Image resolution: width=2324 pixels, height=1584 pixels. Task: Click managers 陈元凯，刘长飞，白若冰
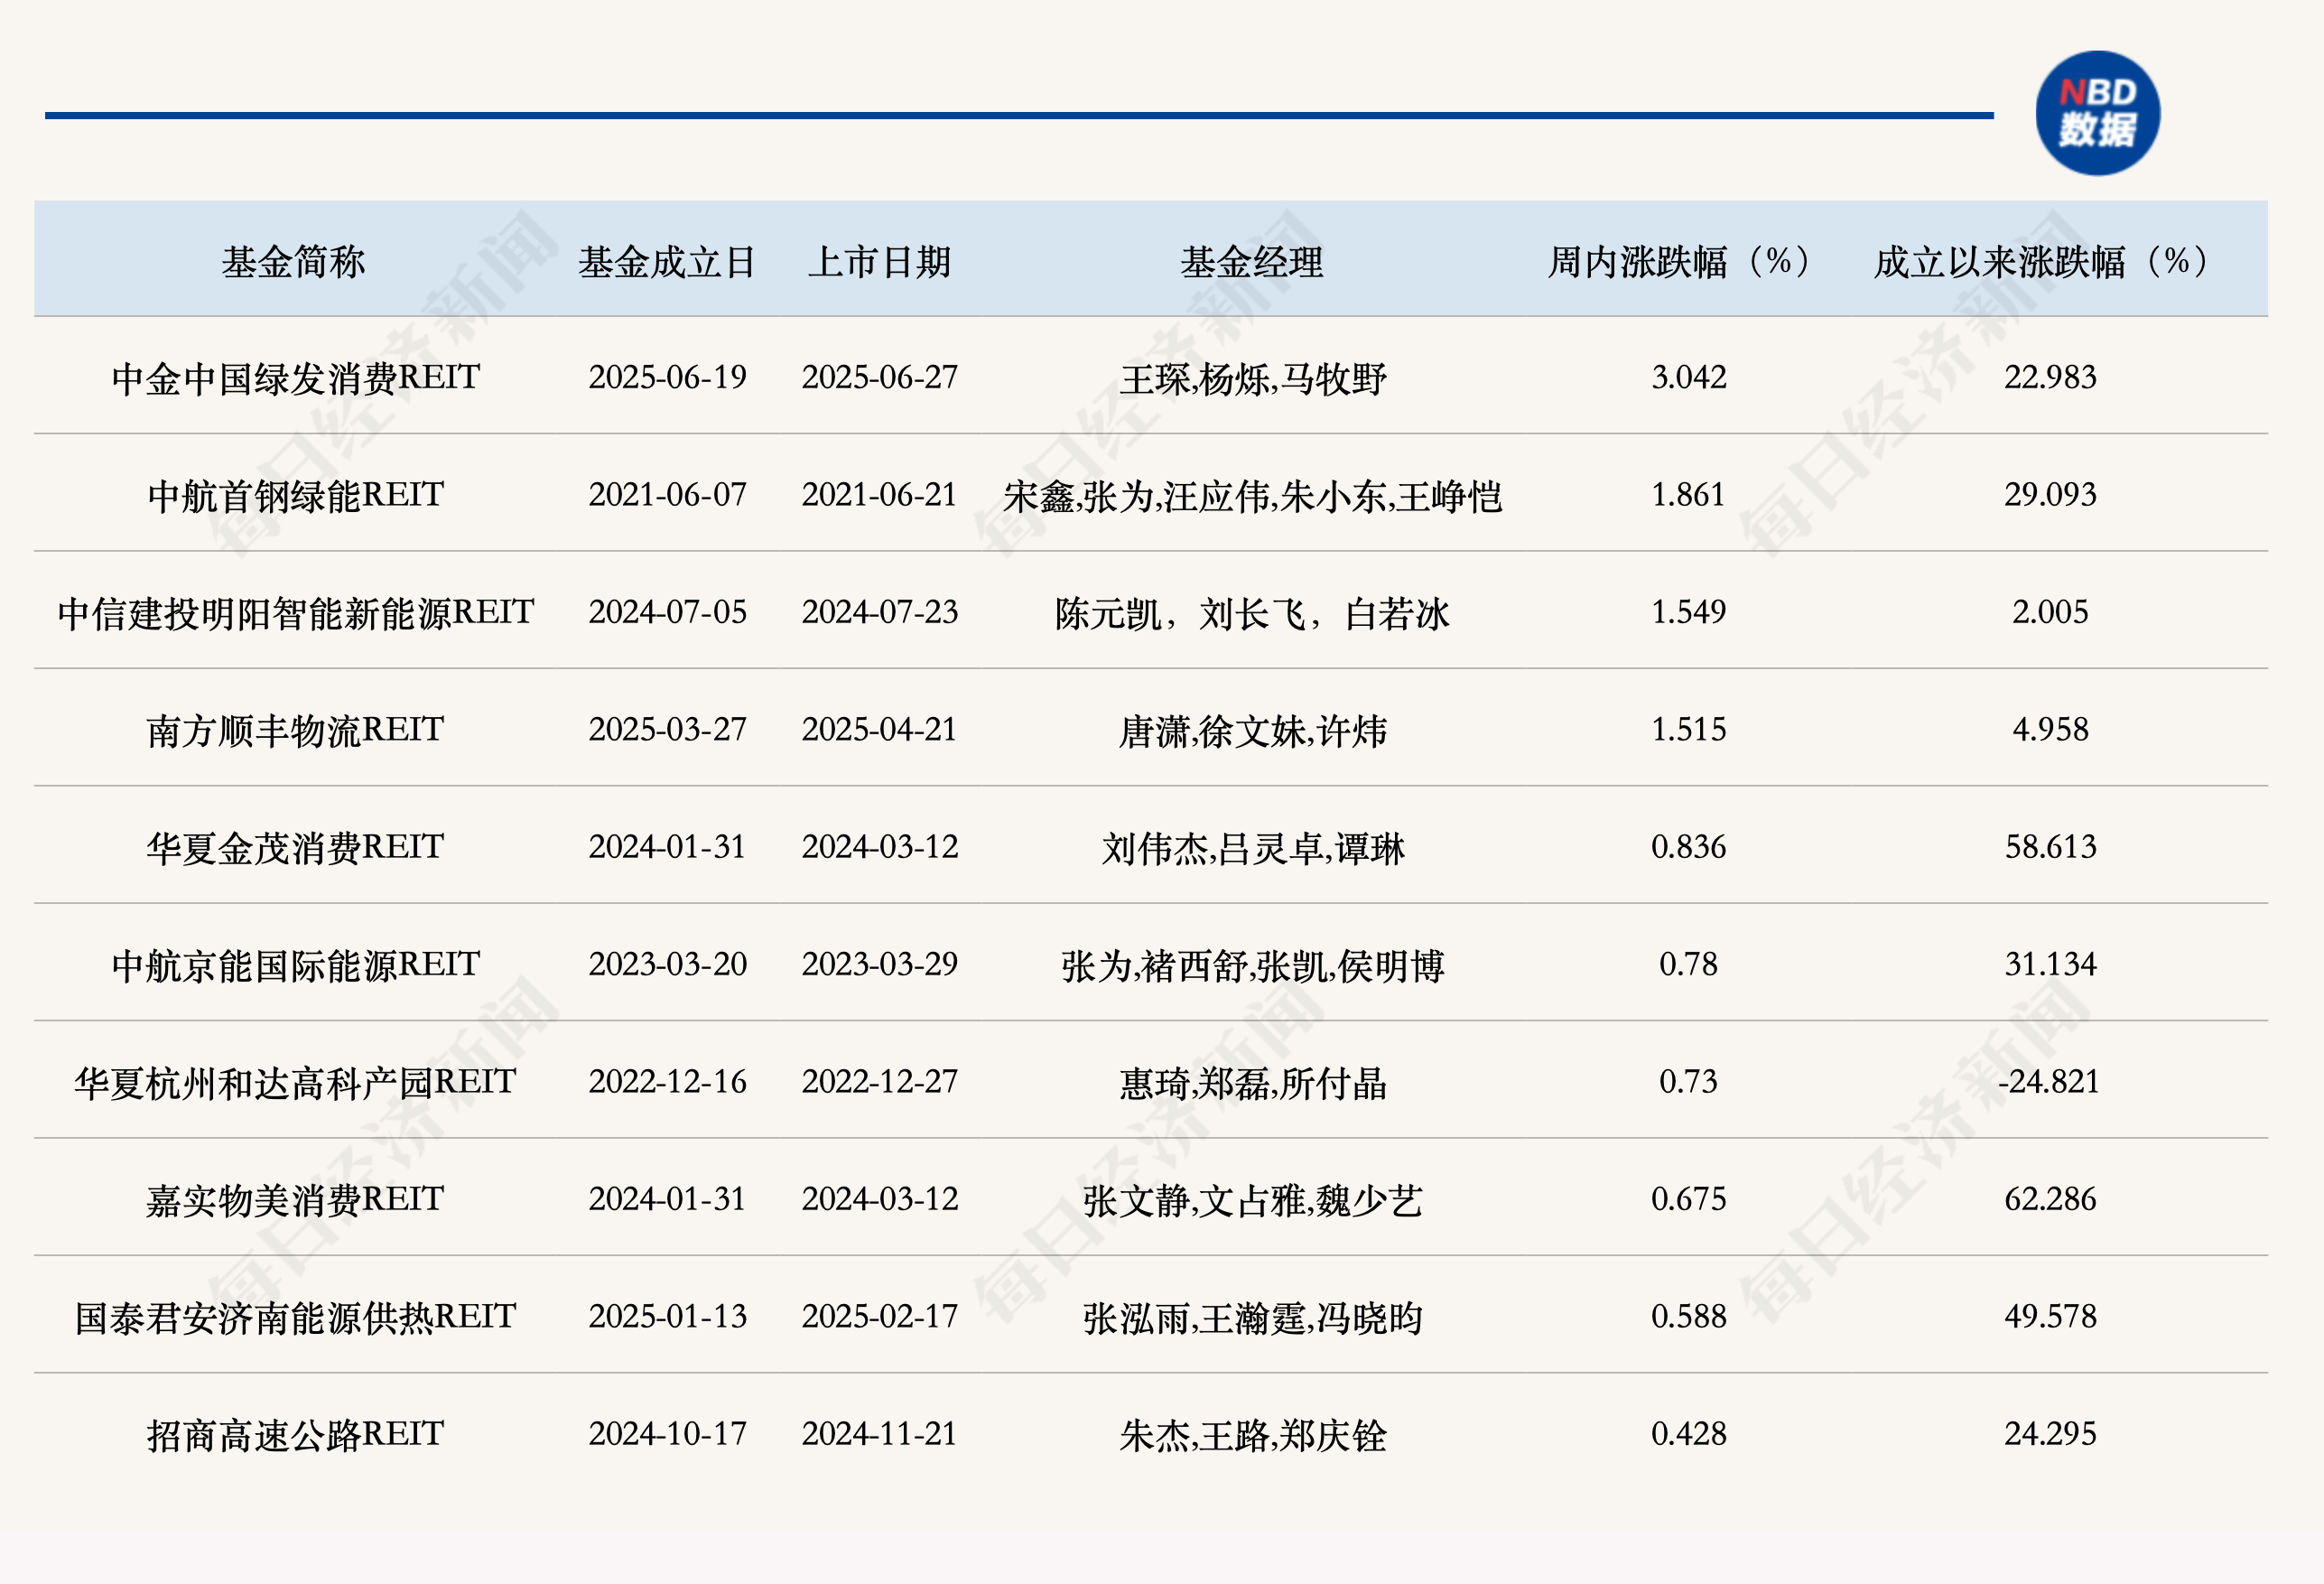[1253, 614]
